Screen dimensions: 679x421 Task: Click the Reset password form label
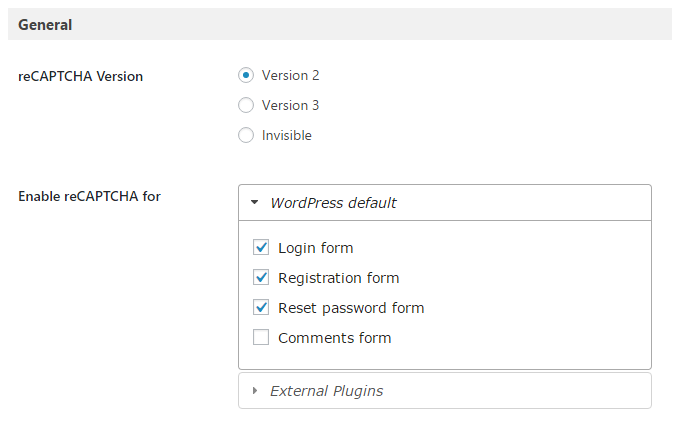tap(351, 308)
